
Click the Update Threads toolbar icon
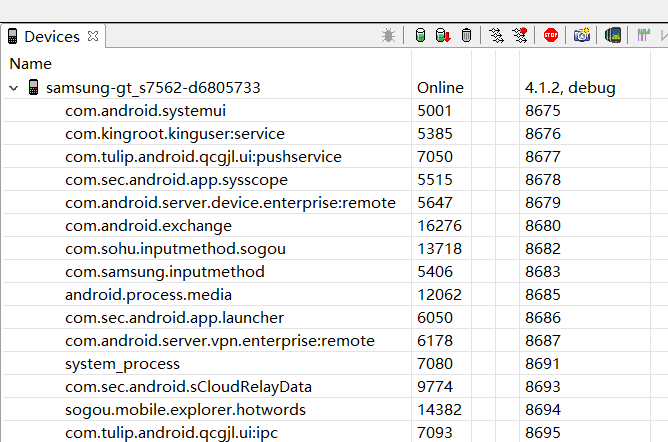pos(496,35)
